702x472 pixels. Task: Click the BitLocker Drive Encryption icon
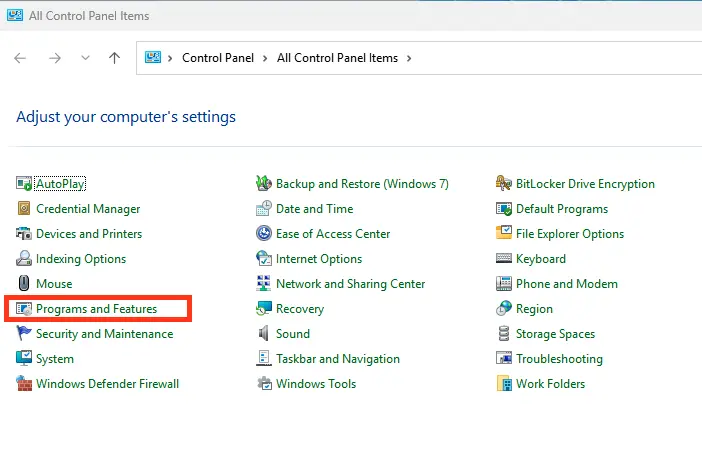click(505, 184)
